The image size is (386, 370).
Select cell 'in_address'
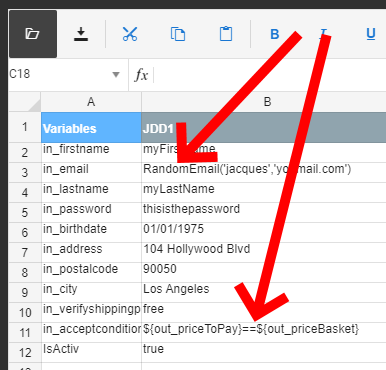tap(91, 253)
